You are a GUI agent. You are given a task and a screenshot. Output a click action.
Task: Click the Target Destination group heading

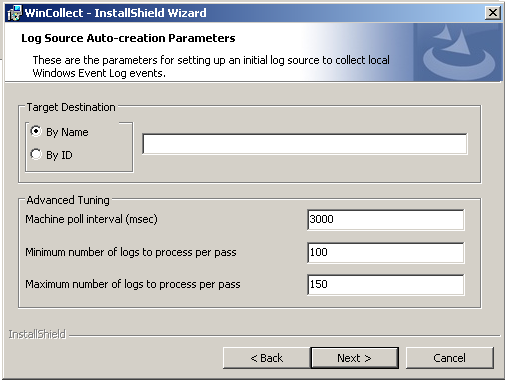point(71,107)
